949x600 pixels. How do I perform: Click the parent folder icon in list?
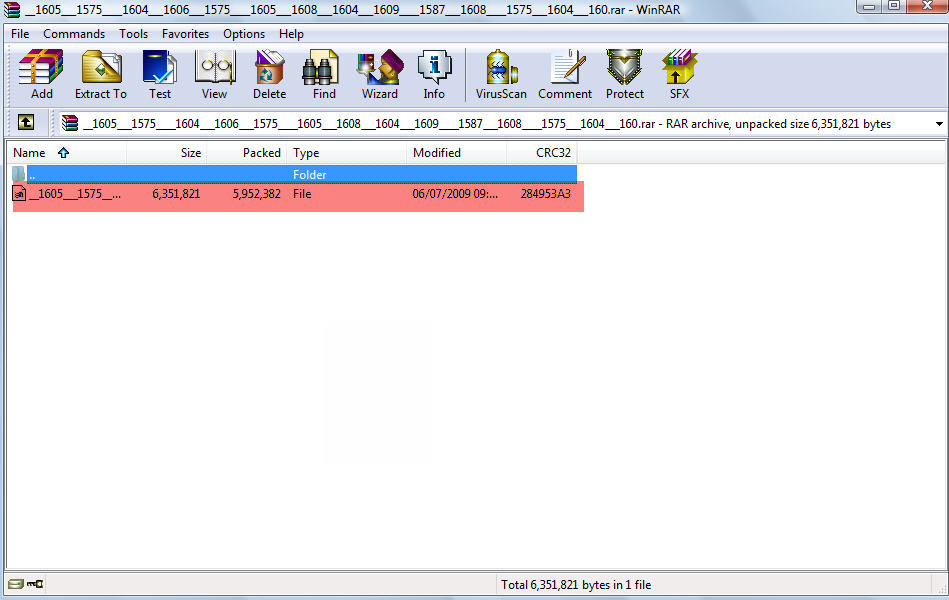click(x=19, y=174)
